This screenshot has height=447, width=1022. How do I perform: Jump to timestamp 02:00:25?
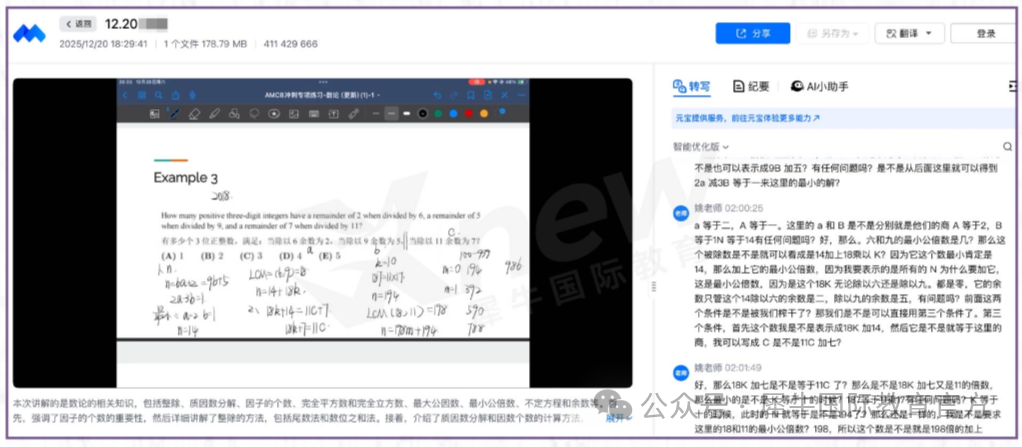pos(745,209)
